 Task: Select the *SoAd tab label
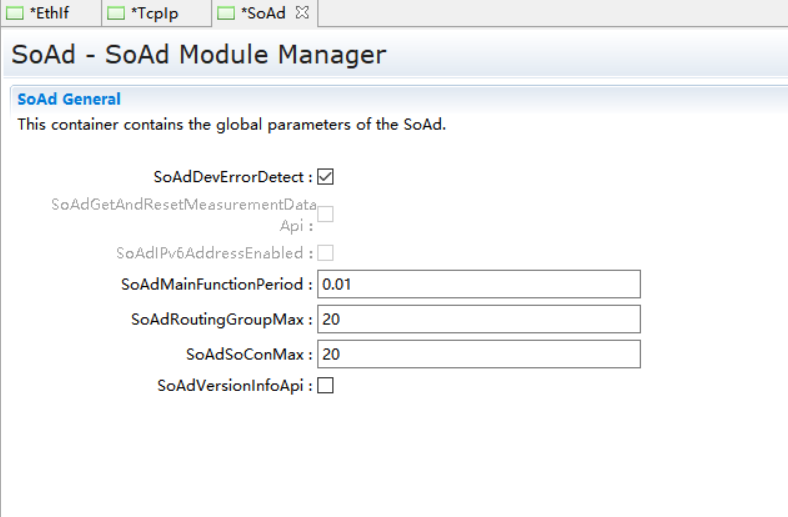coord(262,13)
